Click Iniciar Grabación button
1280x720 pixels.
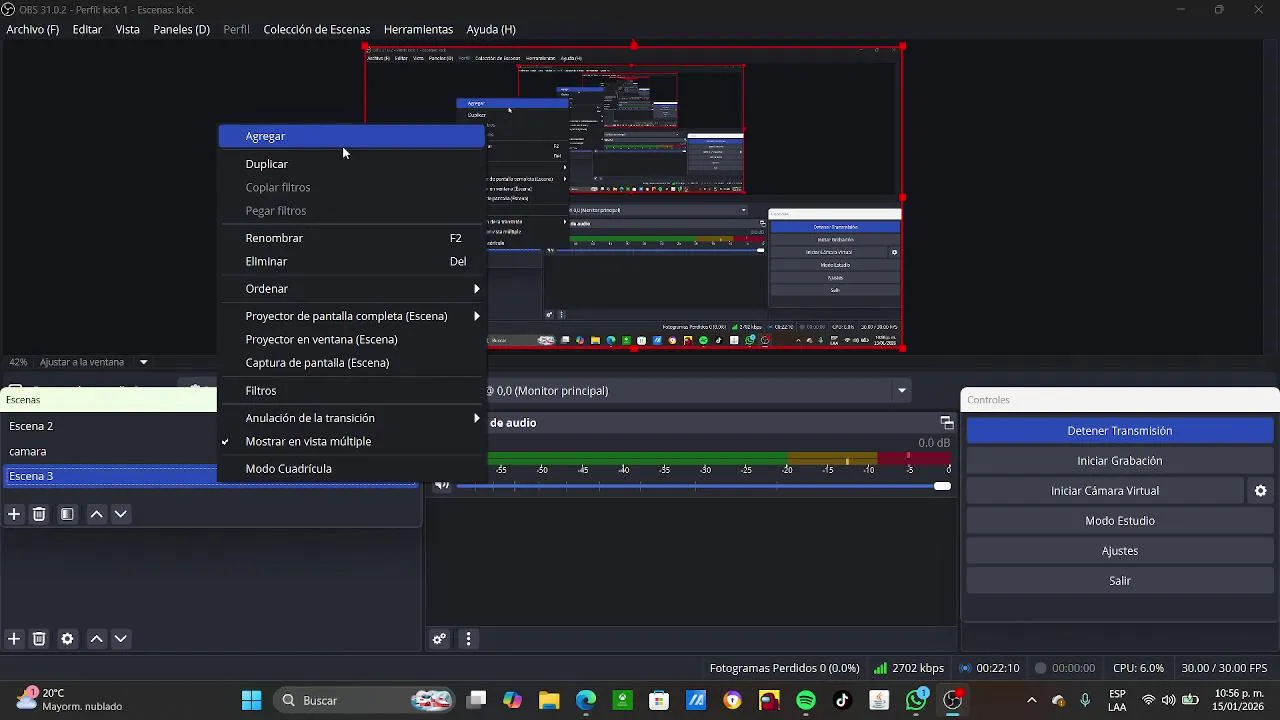click(1119, 461)
